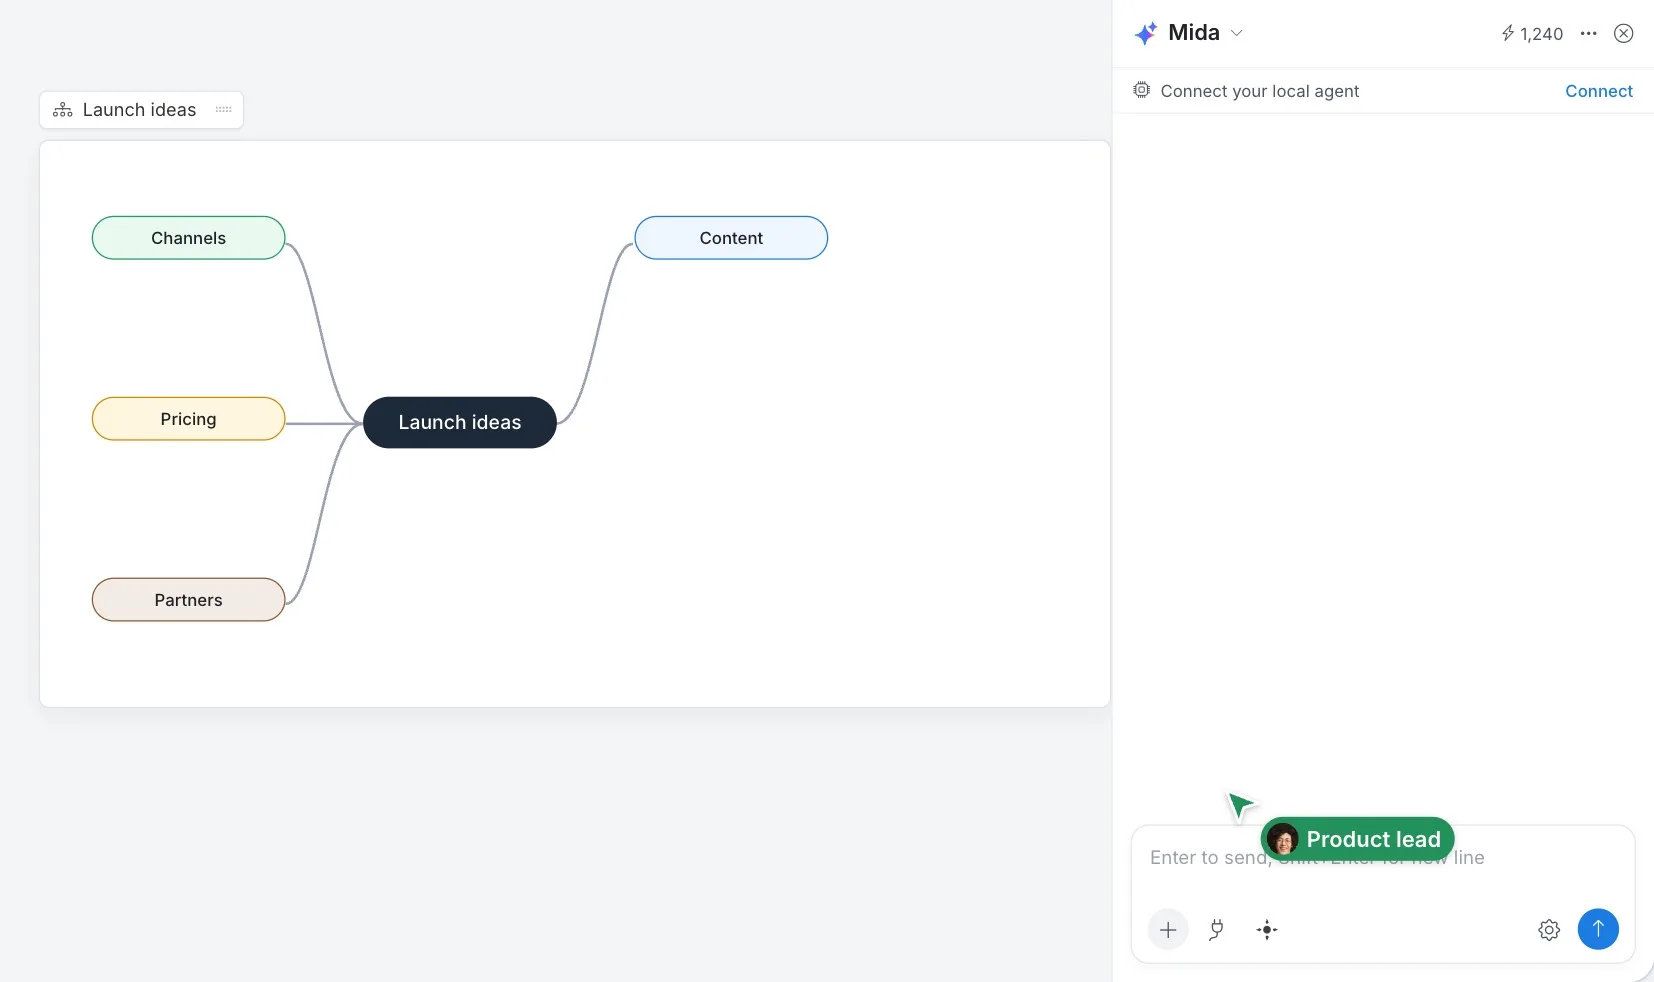This screenshot has width=1654, height=982.
Task: Select the Partners node
Action: pos(189,600)
